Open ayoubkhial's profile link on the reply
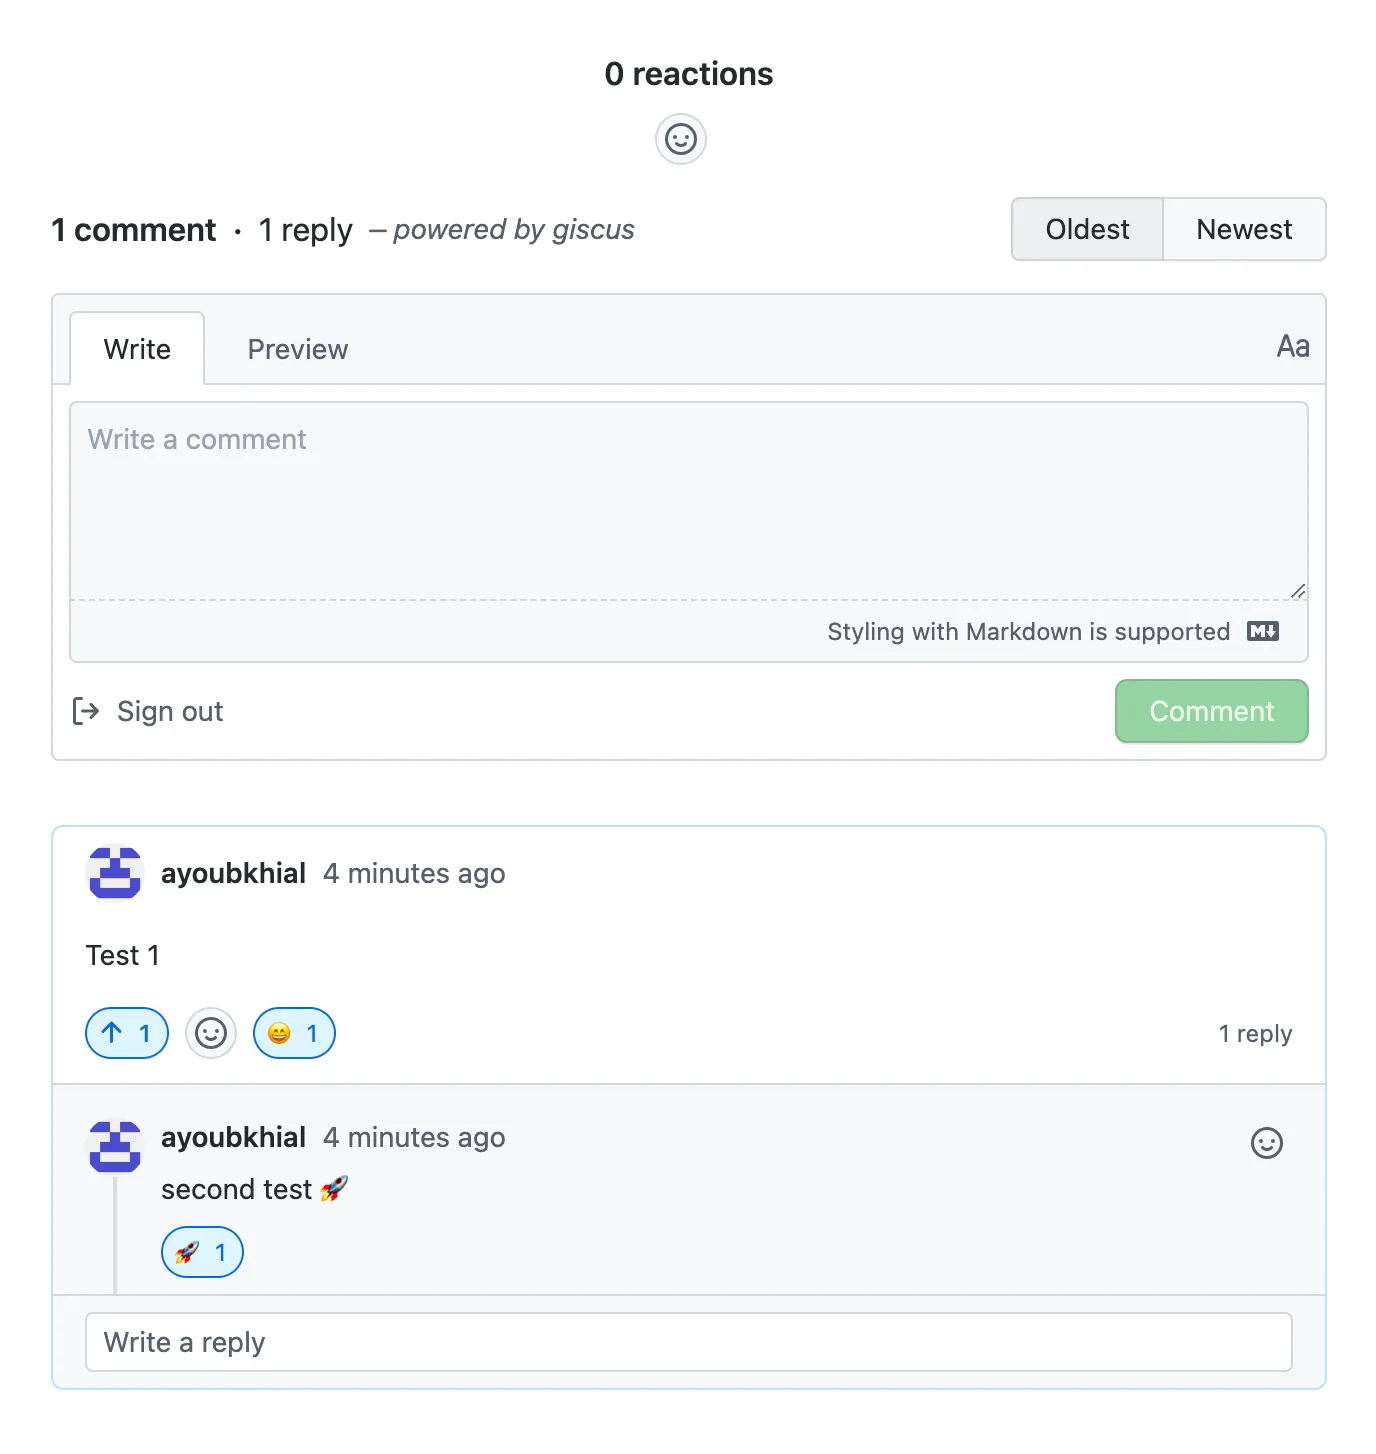This screenshot has height=1454, width=1376. (233, 1138)
